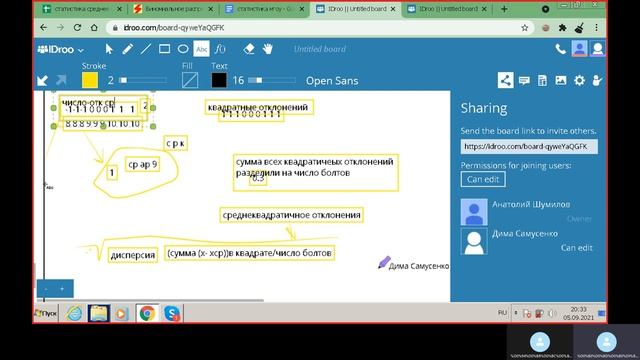Click zoom out minus button

[46, 289]
